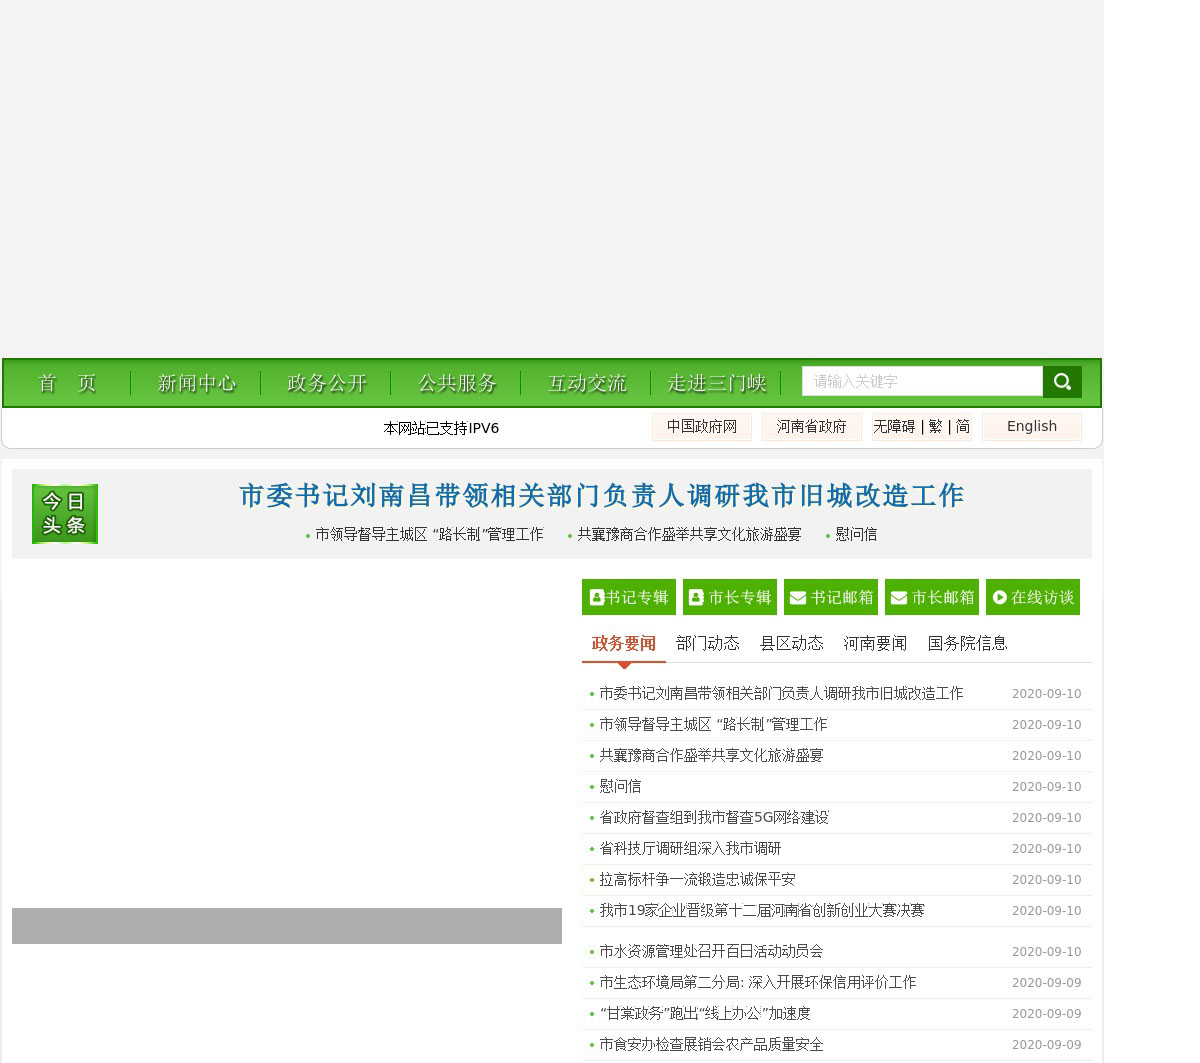Go to 走进三门峡 navigation item
1200x1063 pixels.
716,383
